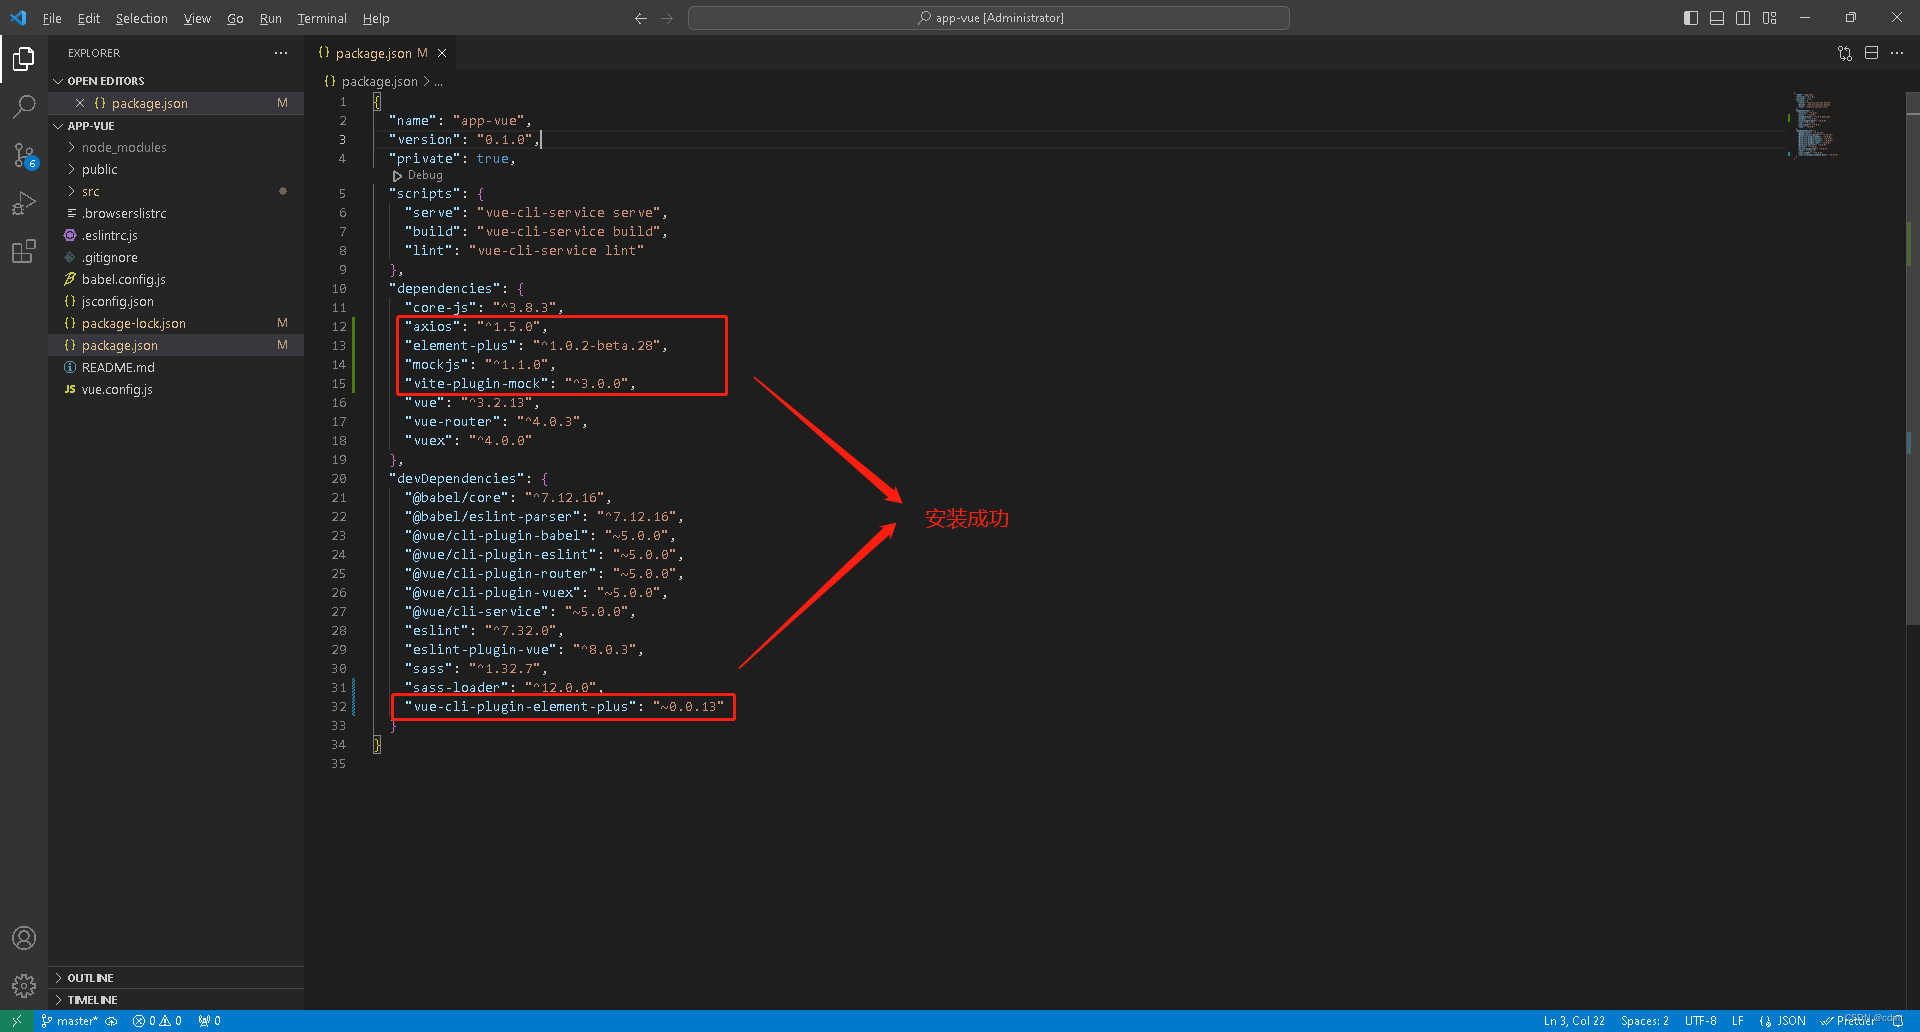Open .browserslistrc file
Viewport: 1920px width, 1032px height.
(176, 214)
